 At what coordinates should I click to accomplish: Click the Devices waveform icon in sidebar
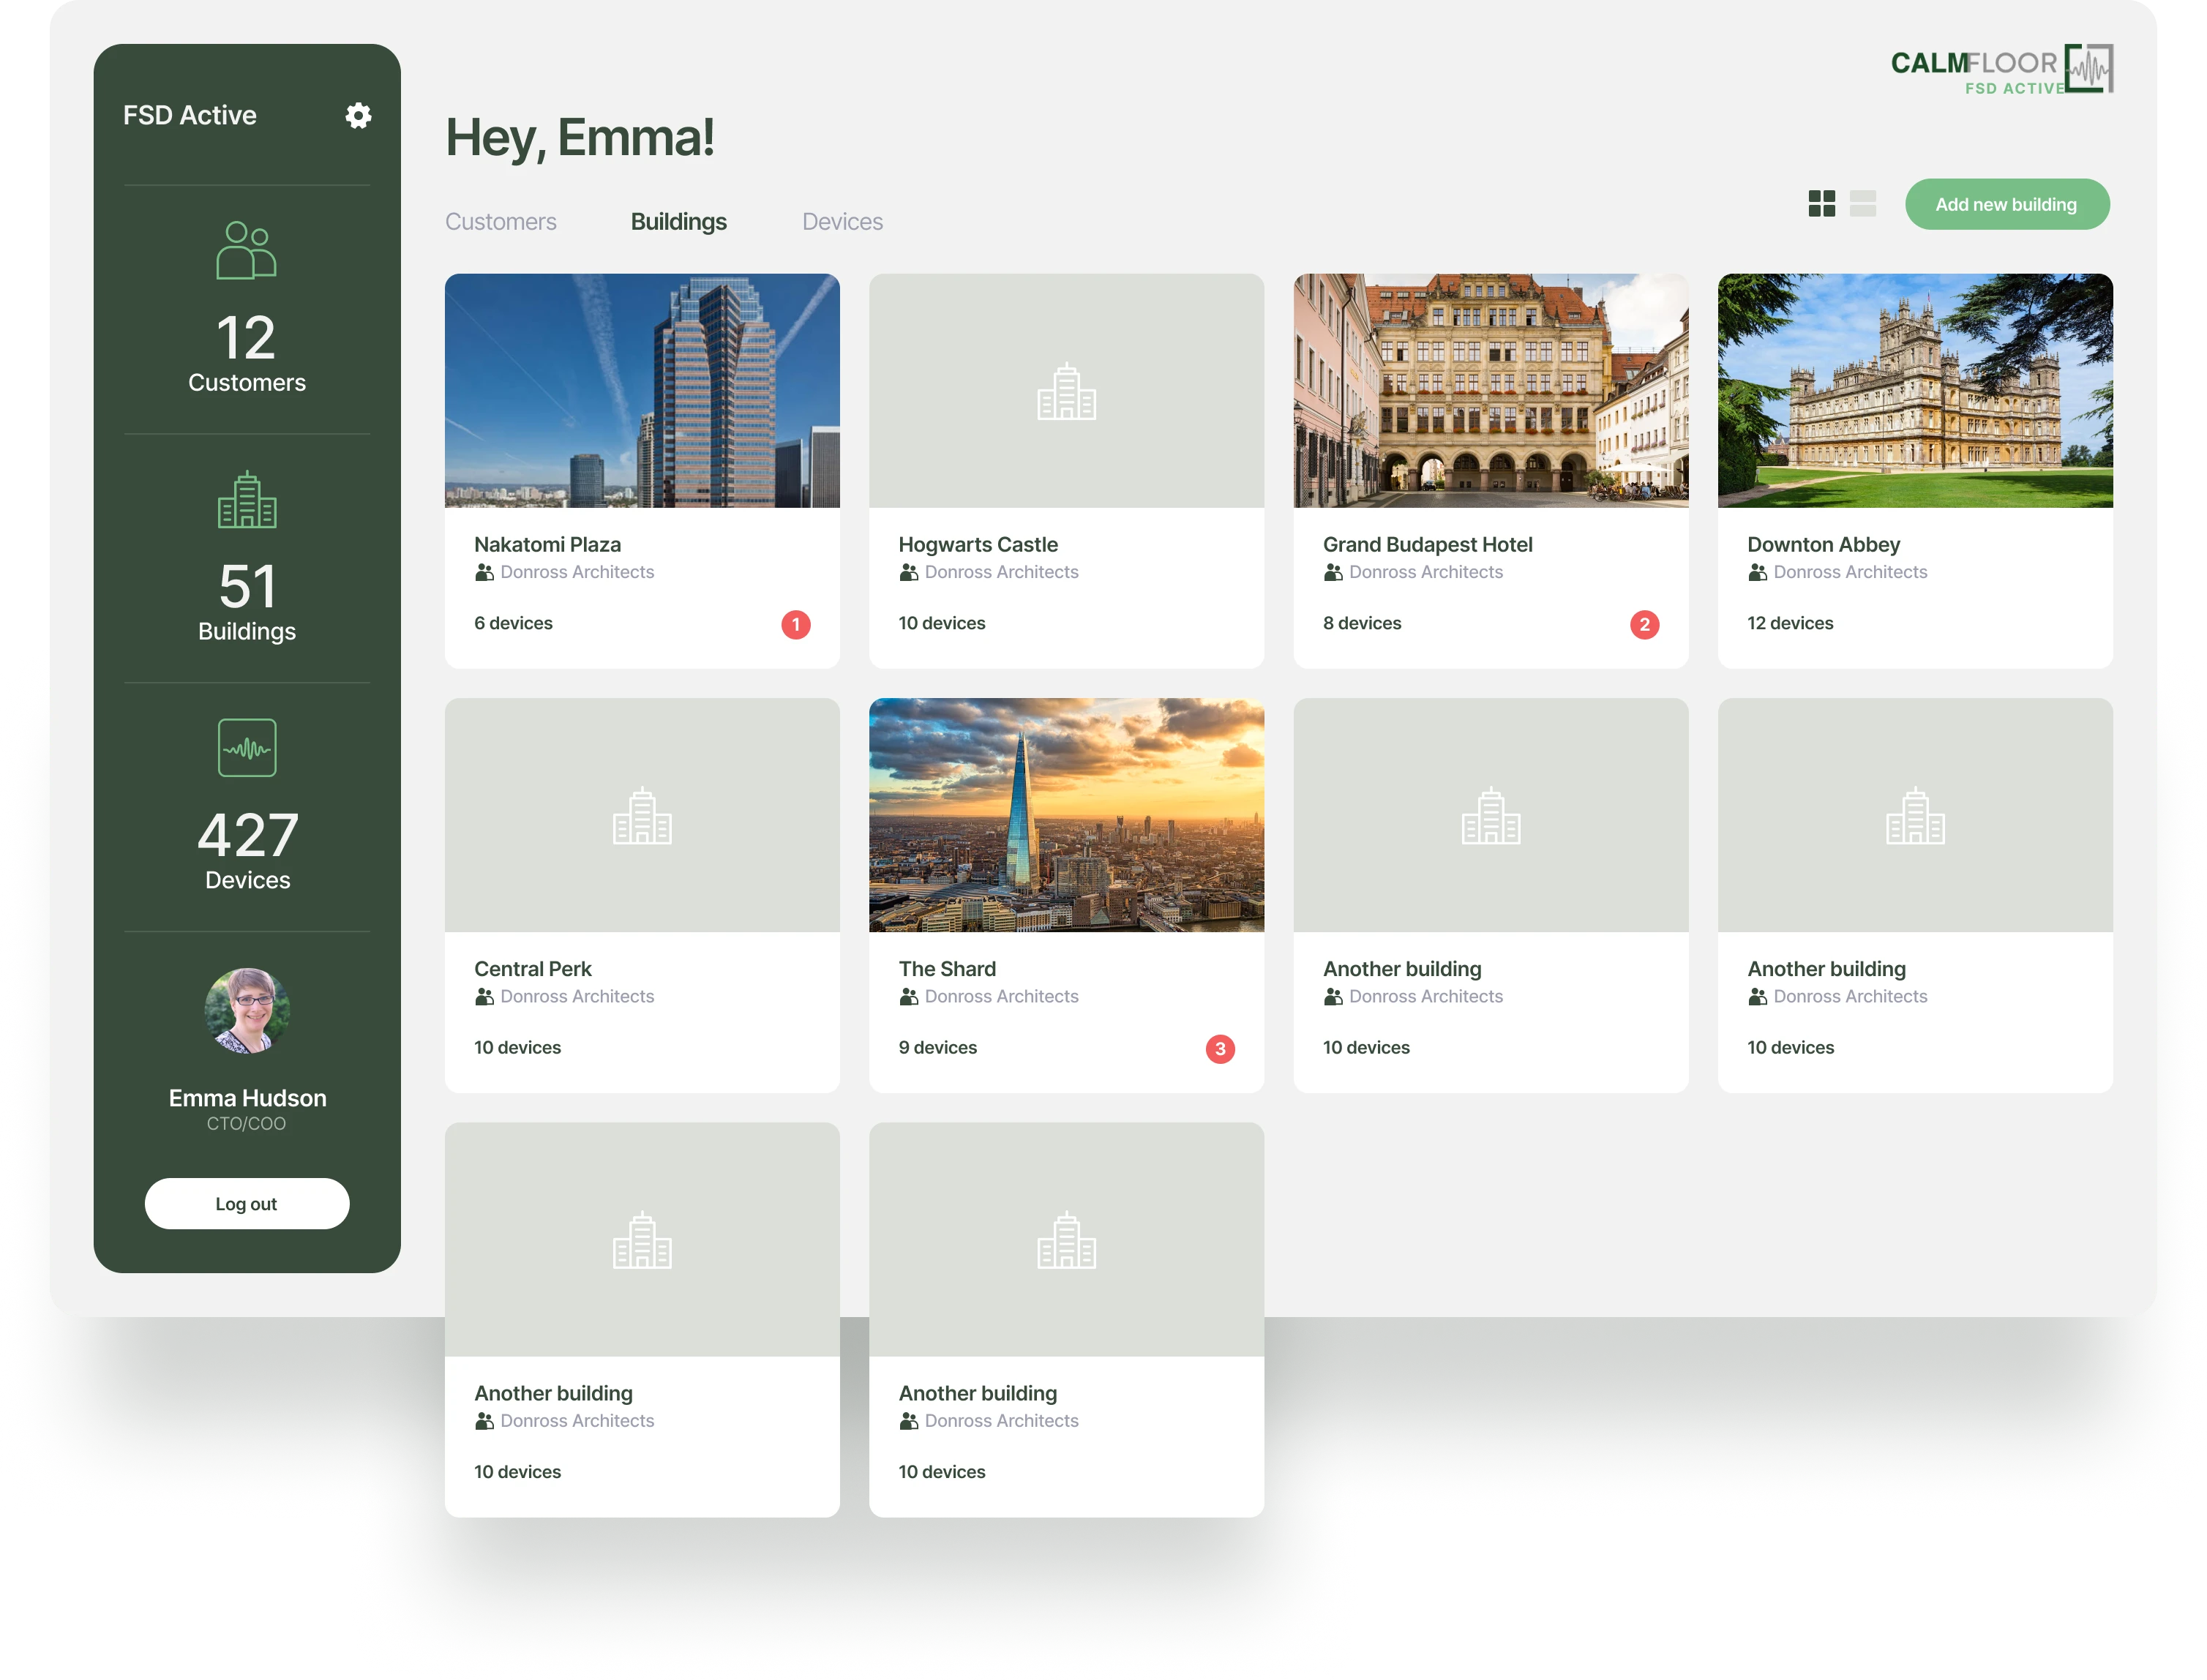click(x=247, y=748)
